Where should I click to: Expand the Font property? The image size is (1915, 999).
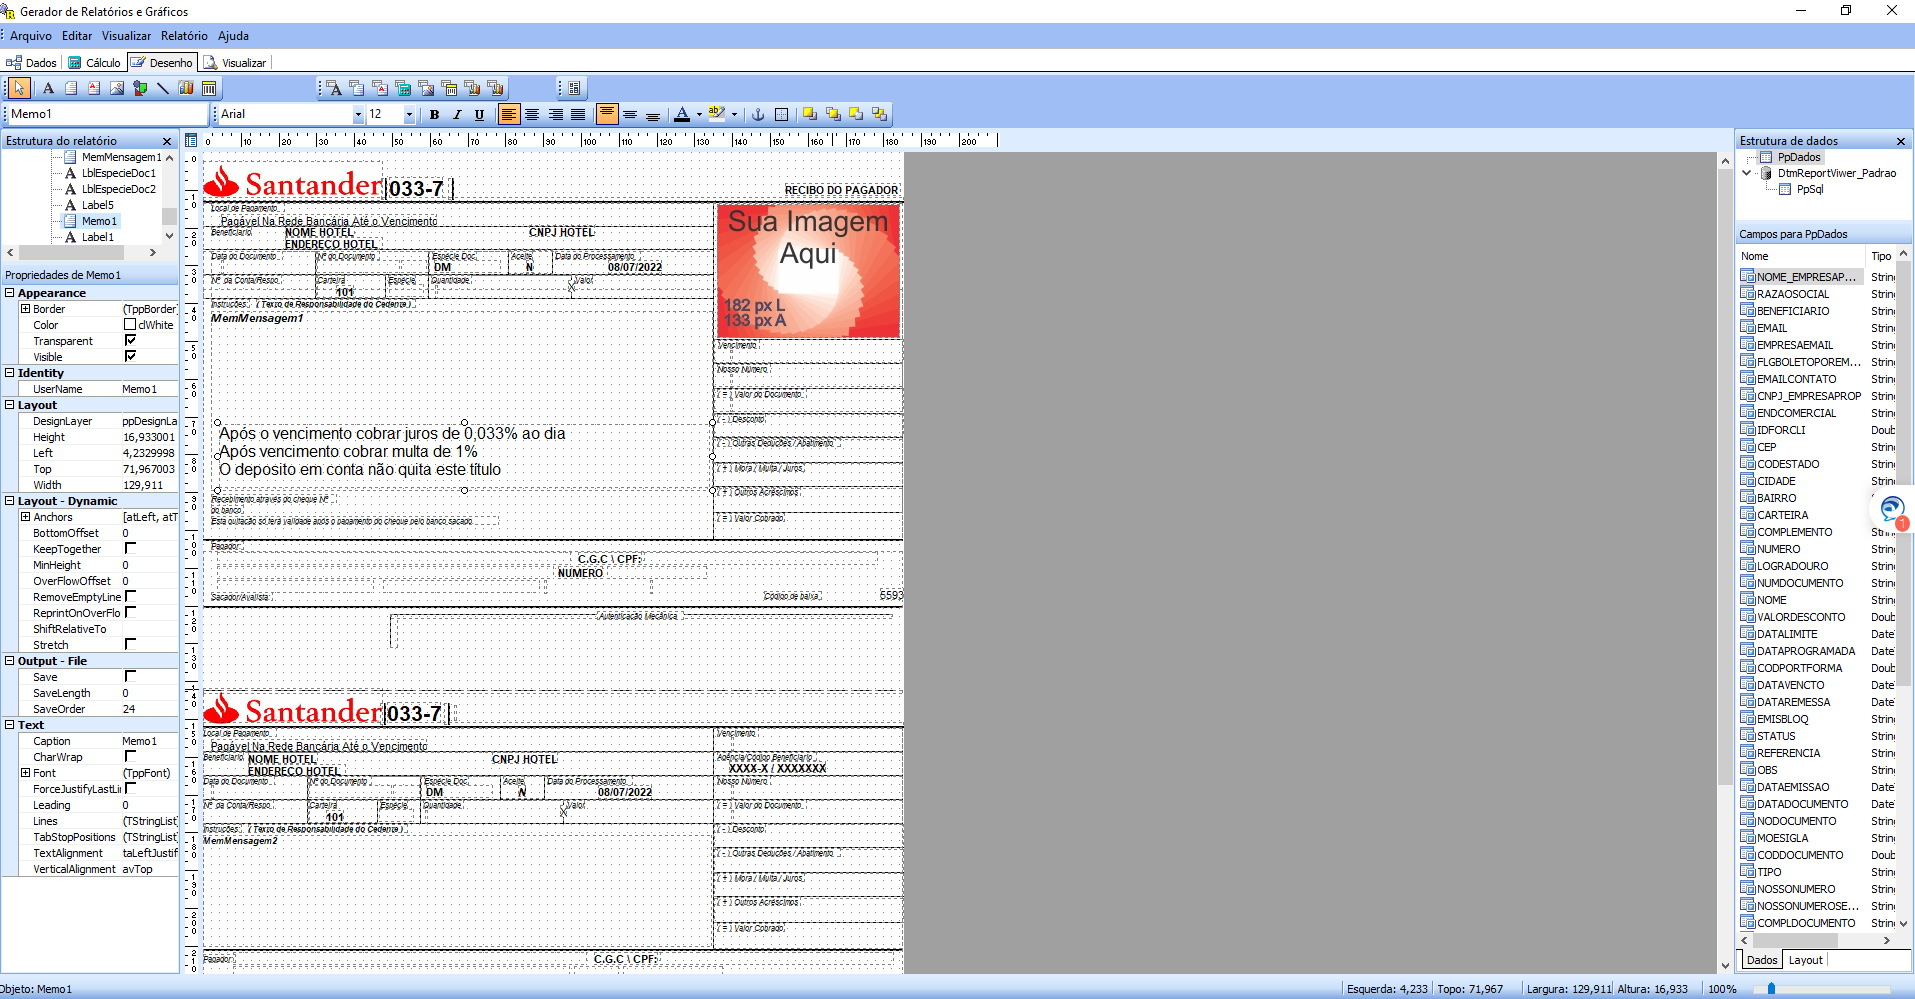pos(25,773)
